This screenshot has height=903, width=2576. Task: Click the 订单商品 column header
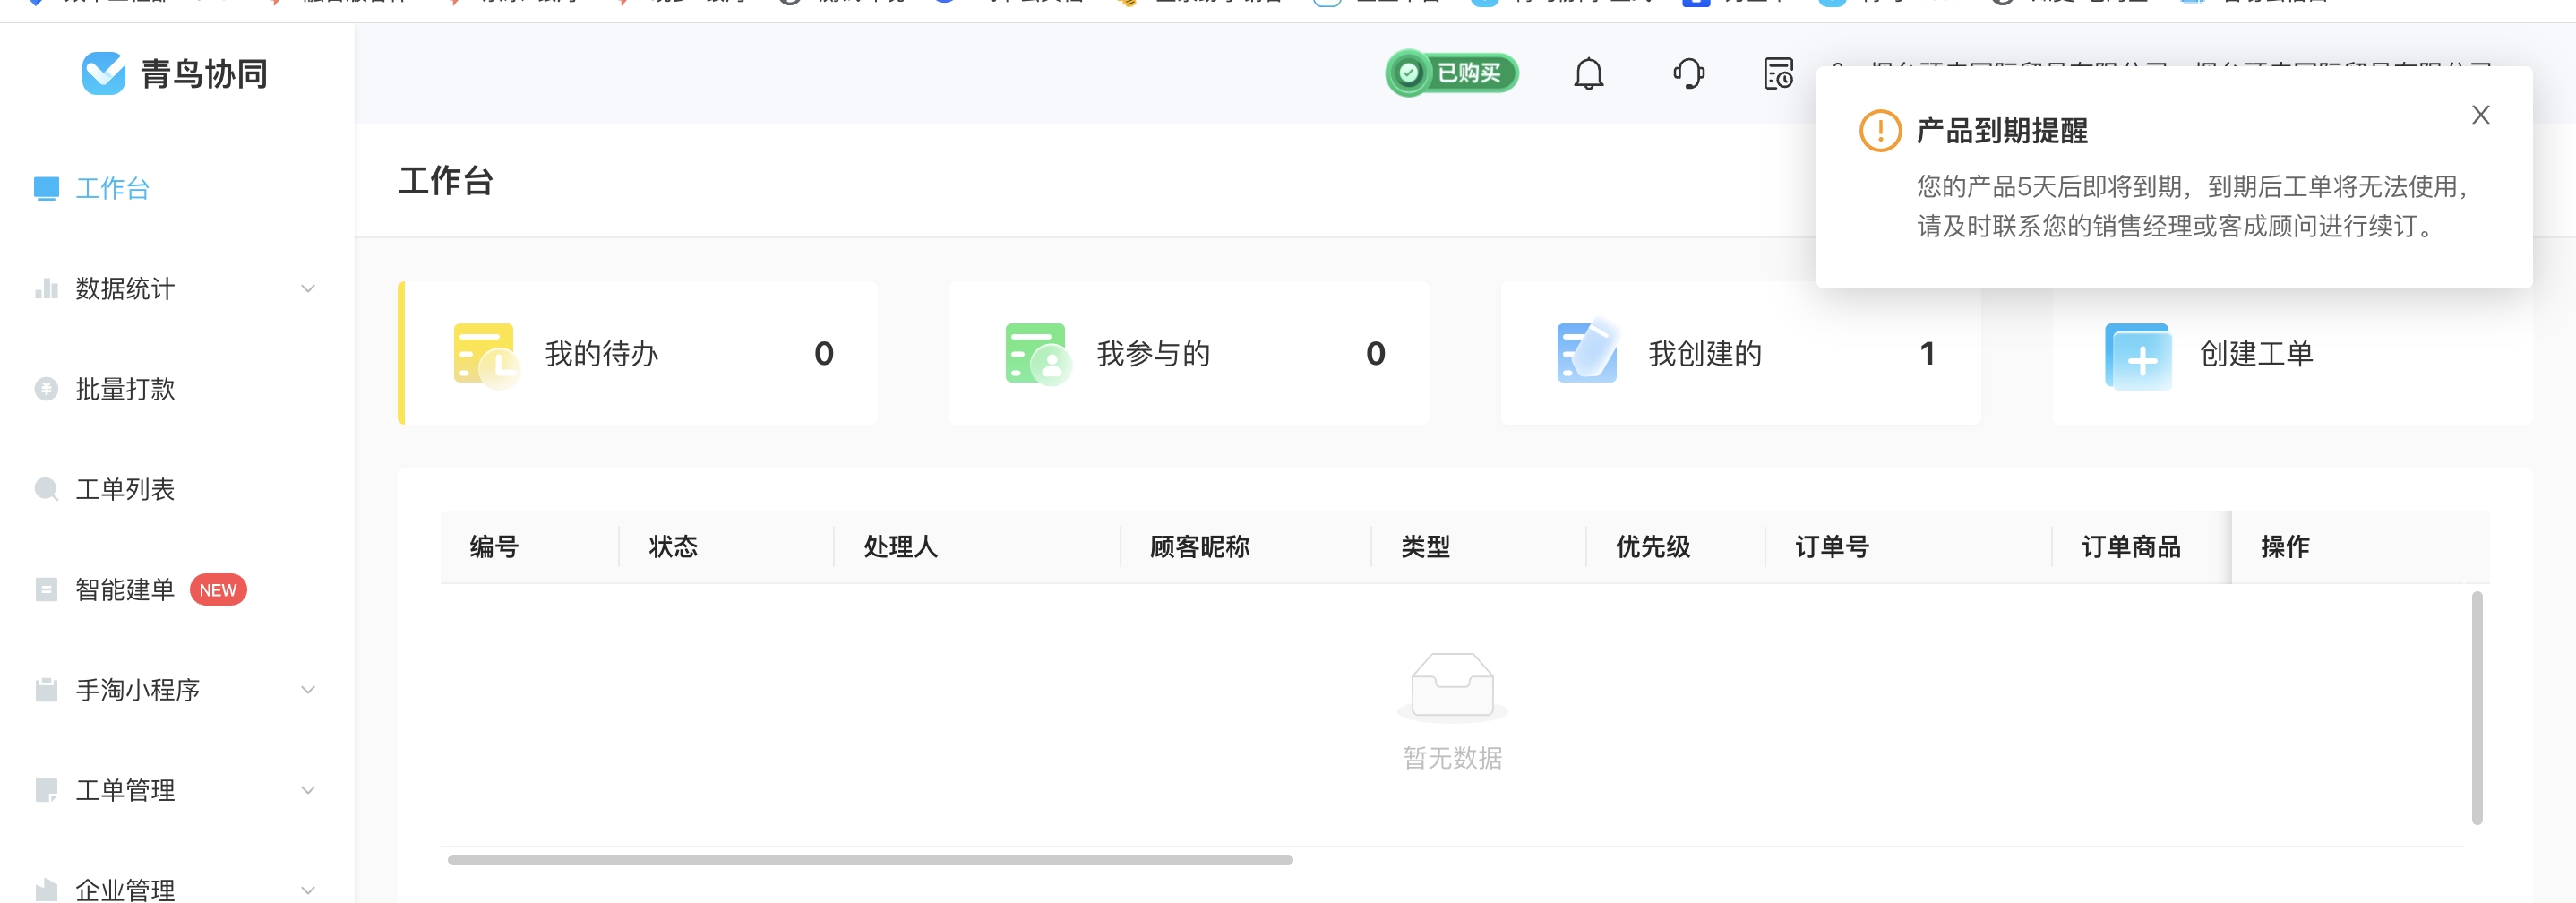point(2131,547)
